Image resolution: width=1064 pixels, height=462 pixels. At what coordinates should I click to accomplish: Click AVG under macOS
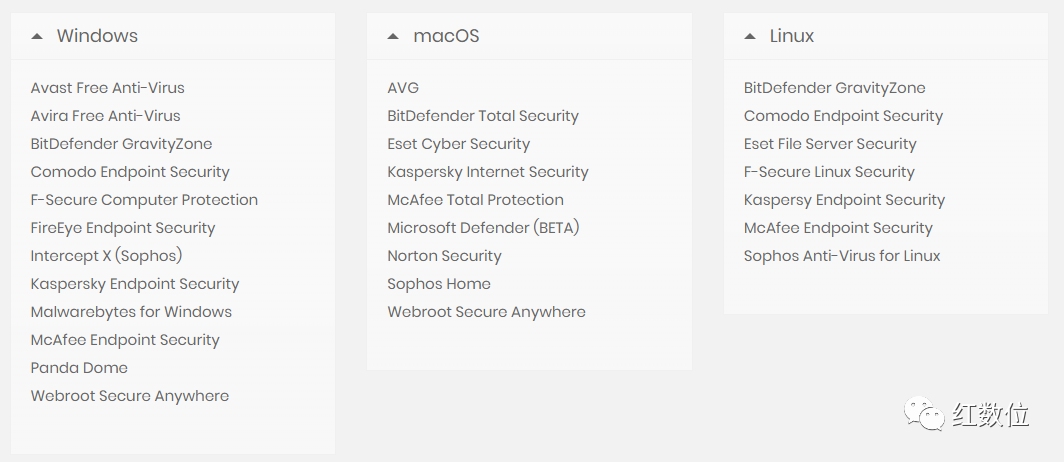coord(403,88)
